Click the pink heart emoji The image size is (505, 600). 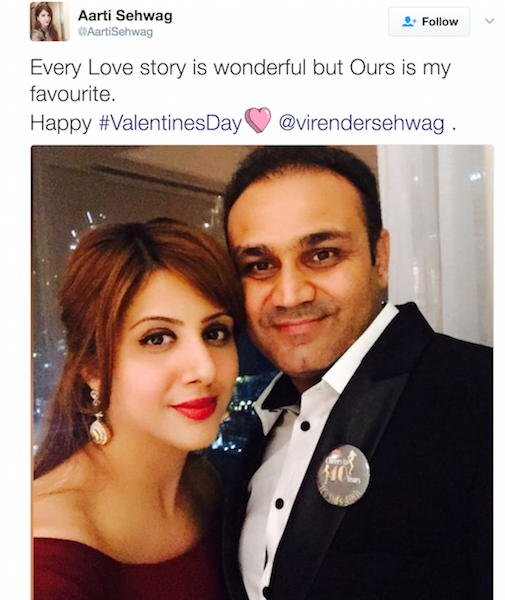[258, 120]
